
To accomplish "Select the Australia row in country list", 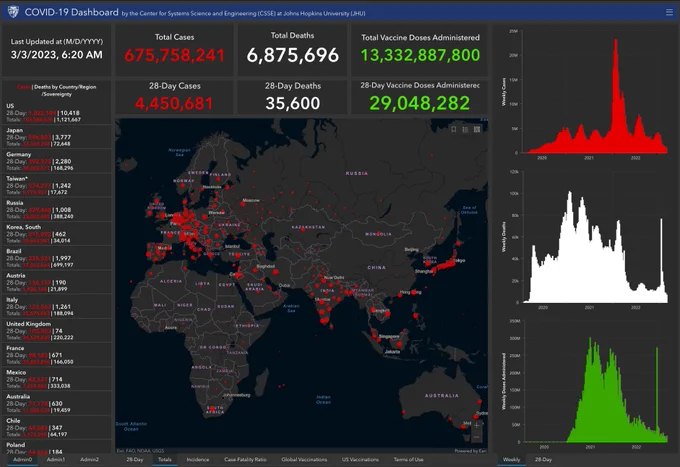I will point(57,403).
